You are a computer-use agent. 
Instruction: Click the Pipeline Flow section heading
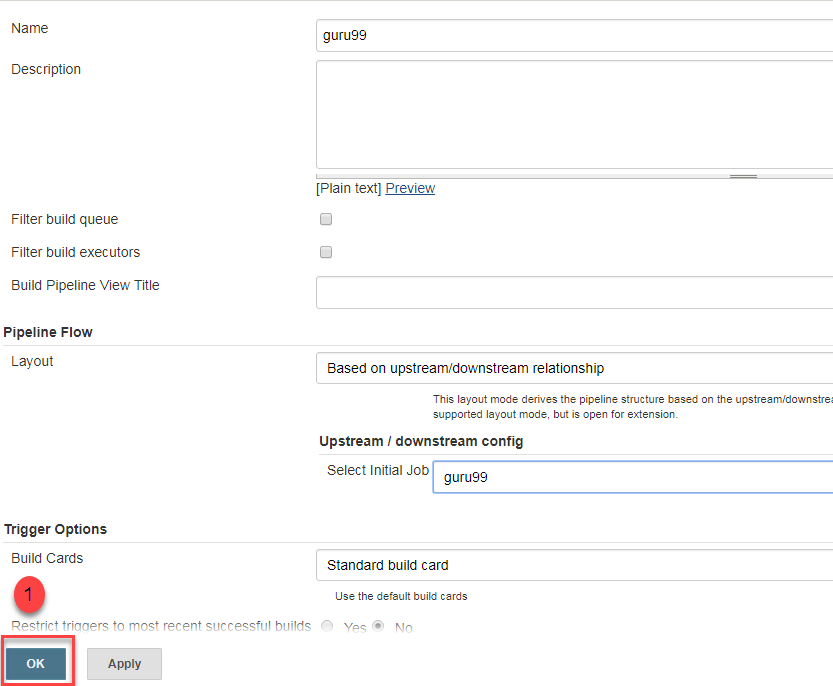point(55,331)
